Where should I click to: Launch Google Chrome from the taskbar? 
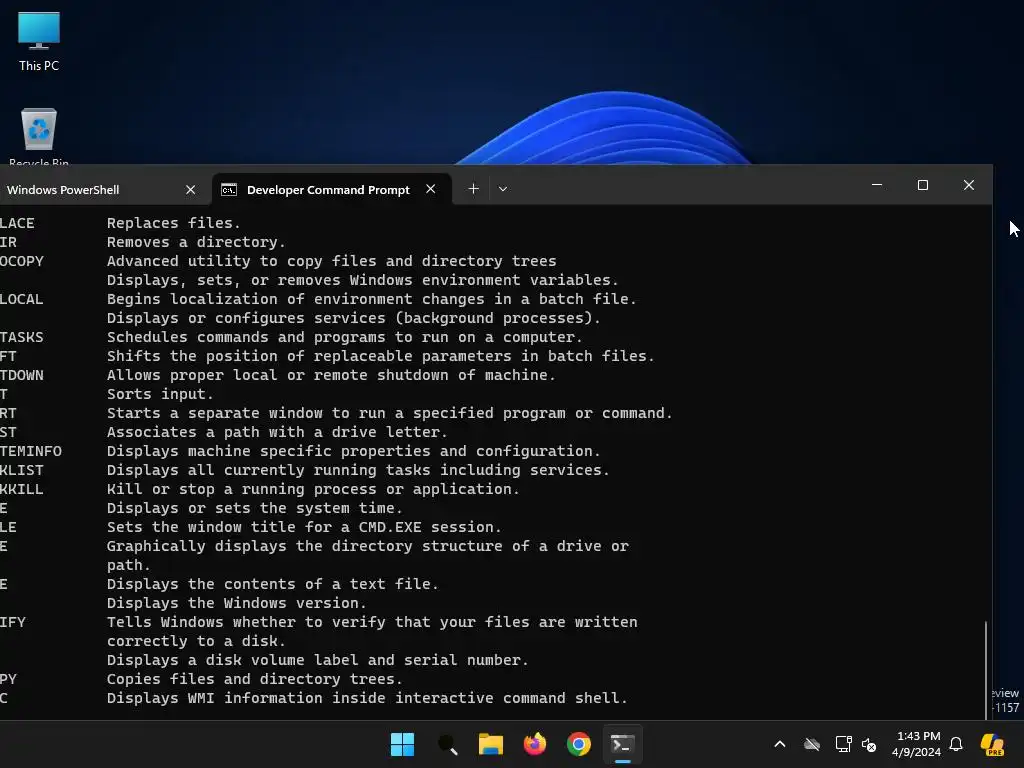[579, 744]
